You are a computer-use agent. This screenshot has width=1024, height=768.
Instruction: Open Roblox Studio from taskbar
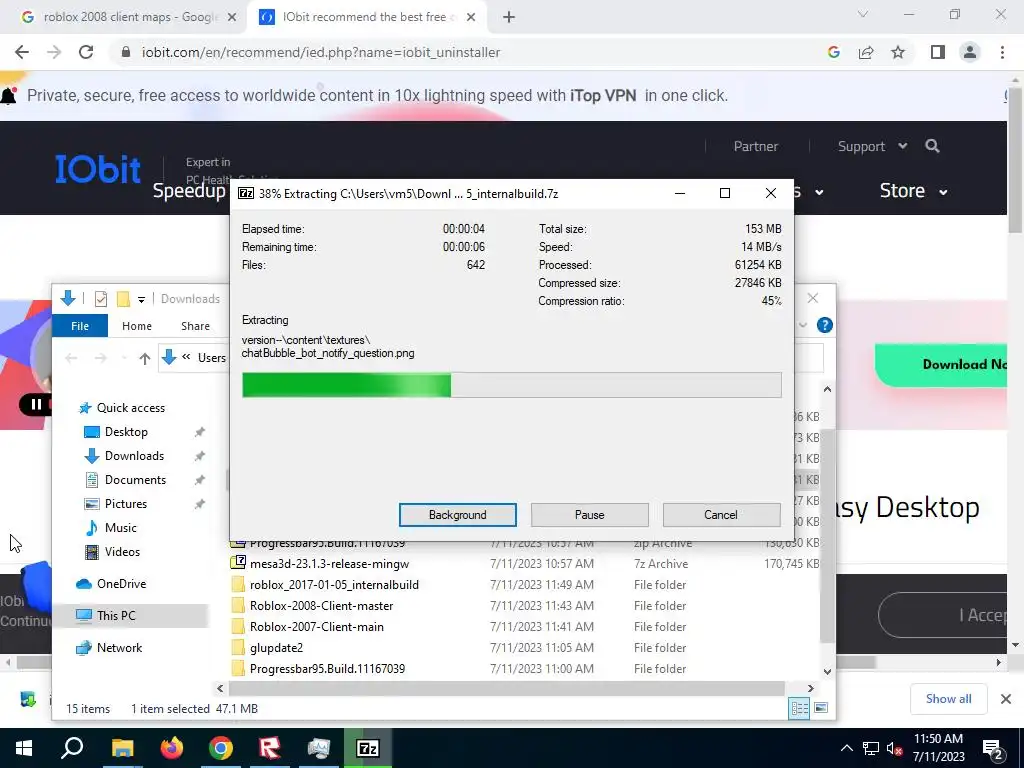[269, 748]
